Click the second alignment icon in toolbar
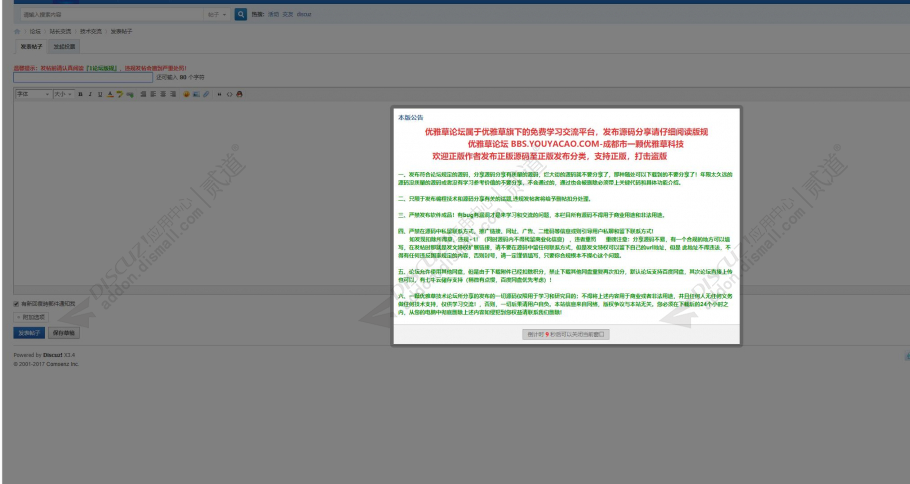The width and height of the screenshot is (910, 484). [153, 94]
